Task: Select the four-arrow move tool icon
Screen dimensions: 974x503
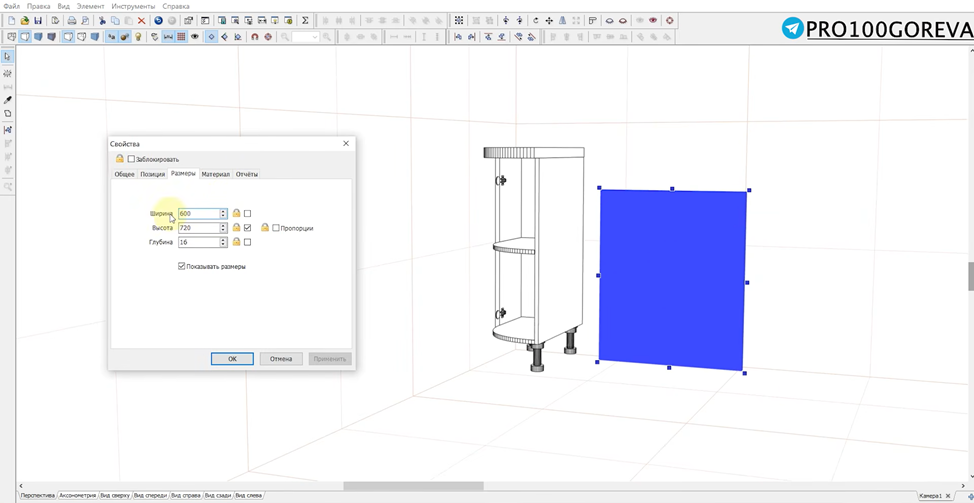Action: (x=549, y=20)
